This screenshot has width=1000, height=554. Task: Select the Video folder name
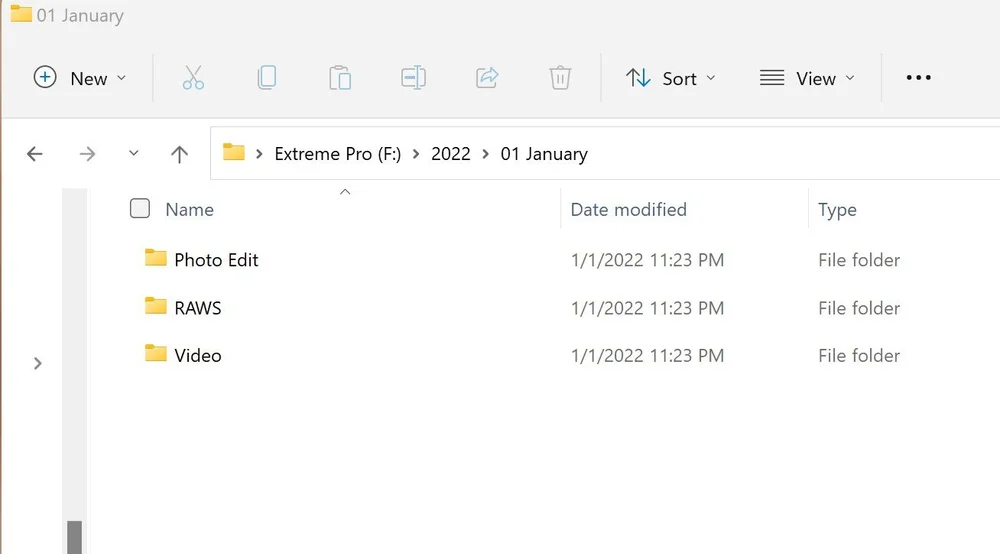pyautogui.click(x=198, y=356)
